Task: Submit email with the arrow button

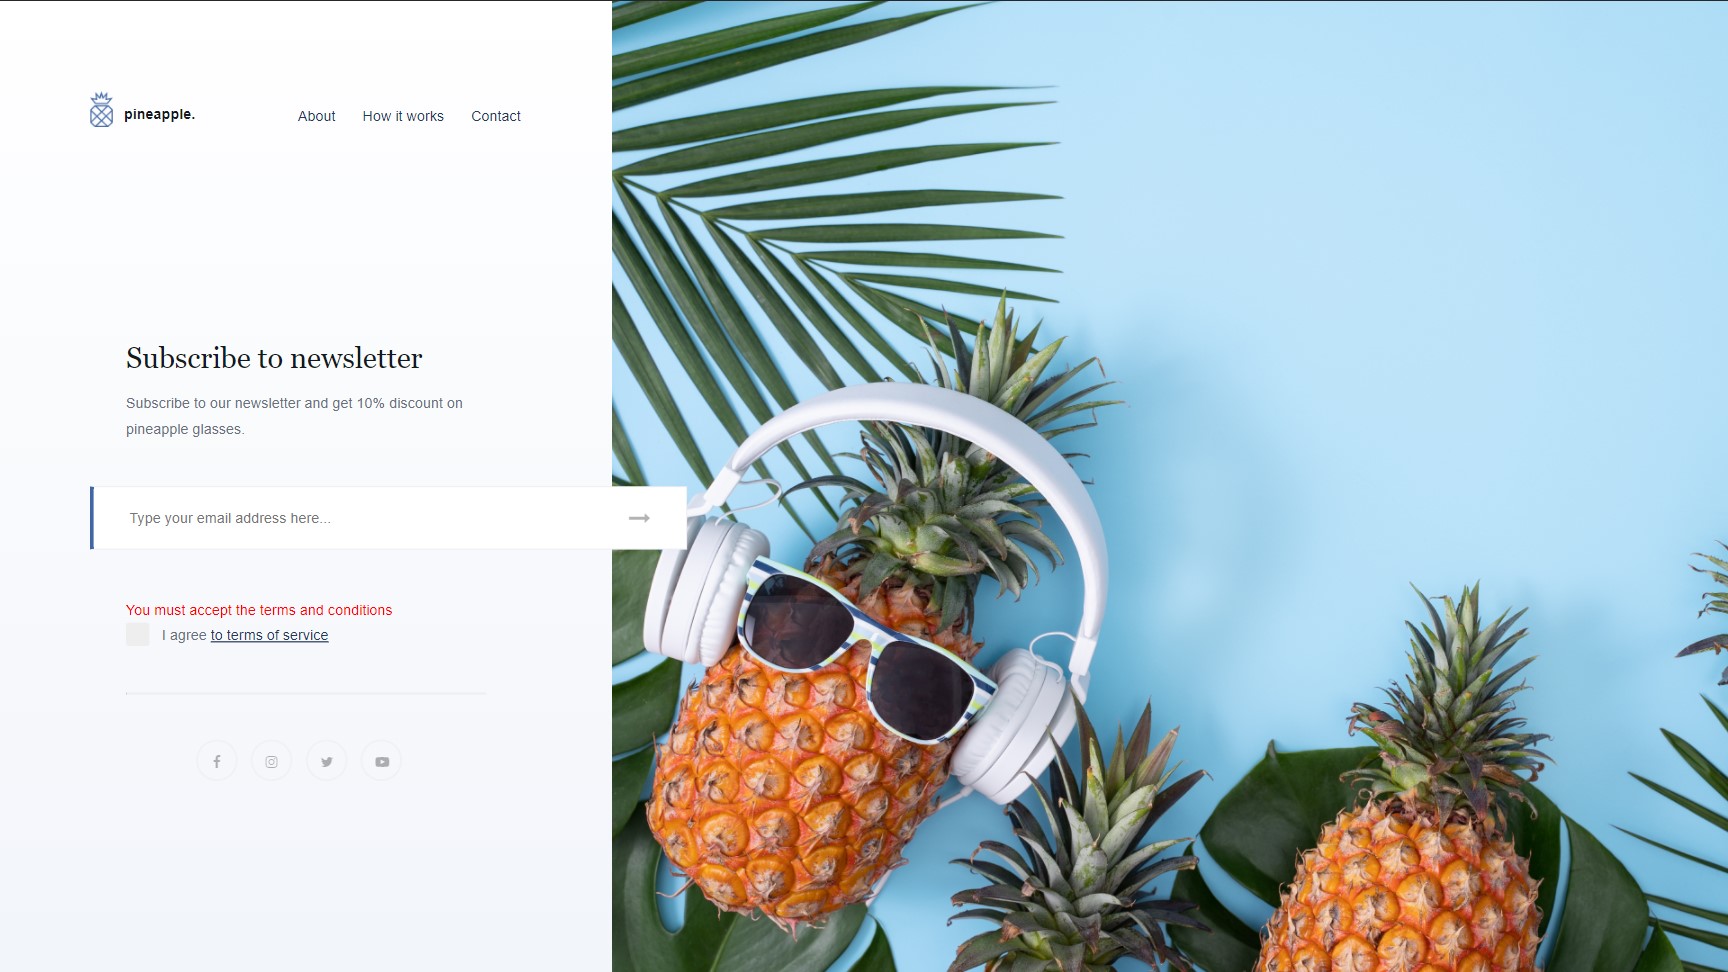Action: click(x=639, y=518)
